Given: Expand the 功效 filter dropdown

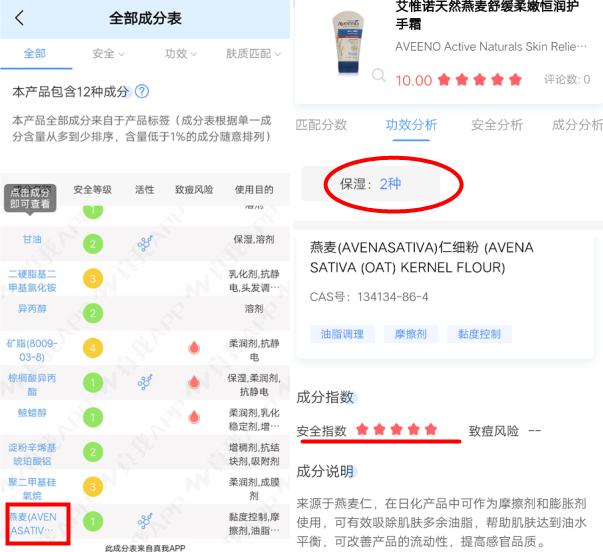Looking at the screenshot, I should coord(180,53).
